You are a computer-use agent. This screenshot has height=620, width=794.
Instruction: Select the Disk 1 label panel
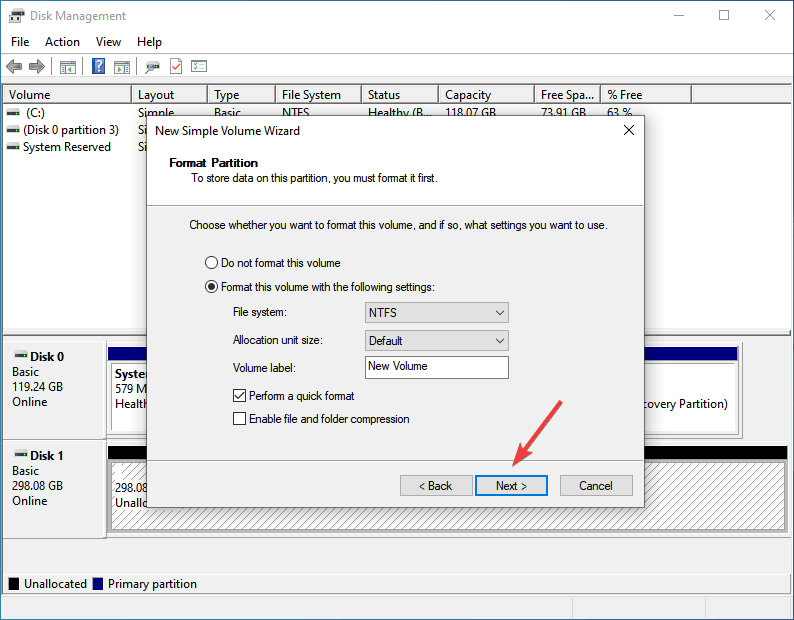(54, 488)
